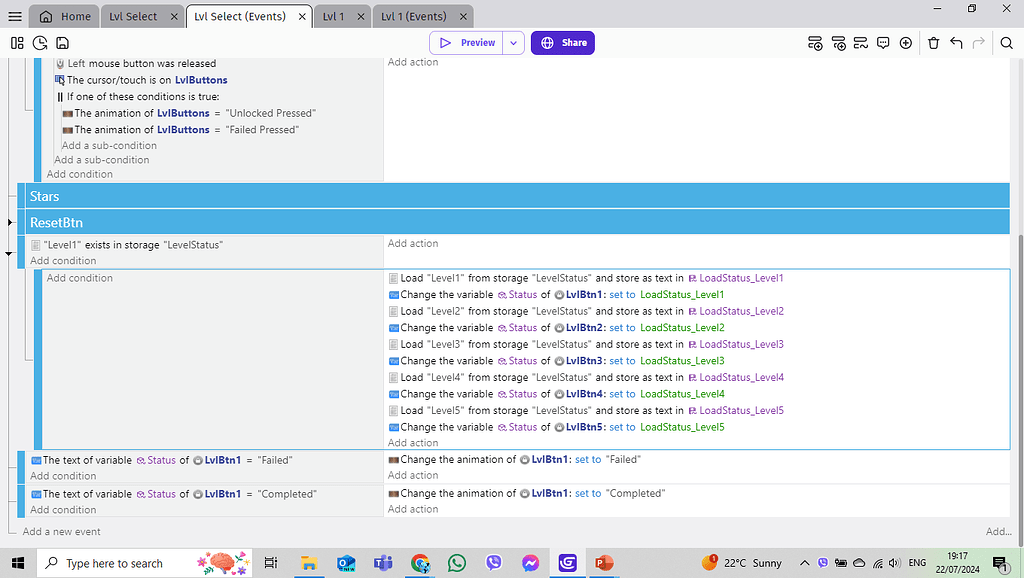The image size is (1024, 578).
Task: Collapse the ResetBtn group expander arrow
Action: (x=9, y=221)
